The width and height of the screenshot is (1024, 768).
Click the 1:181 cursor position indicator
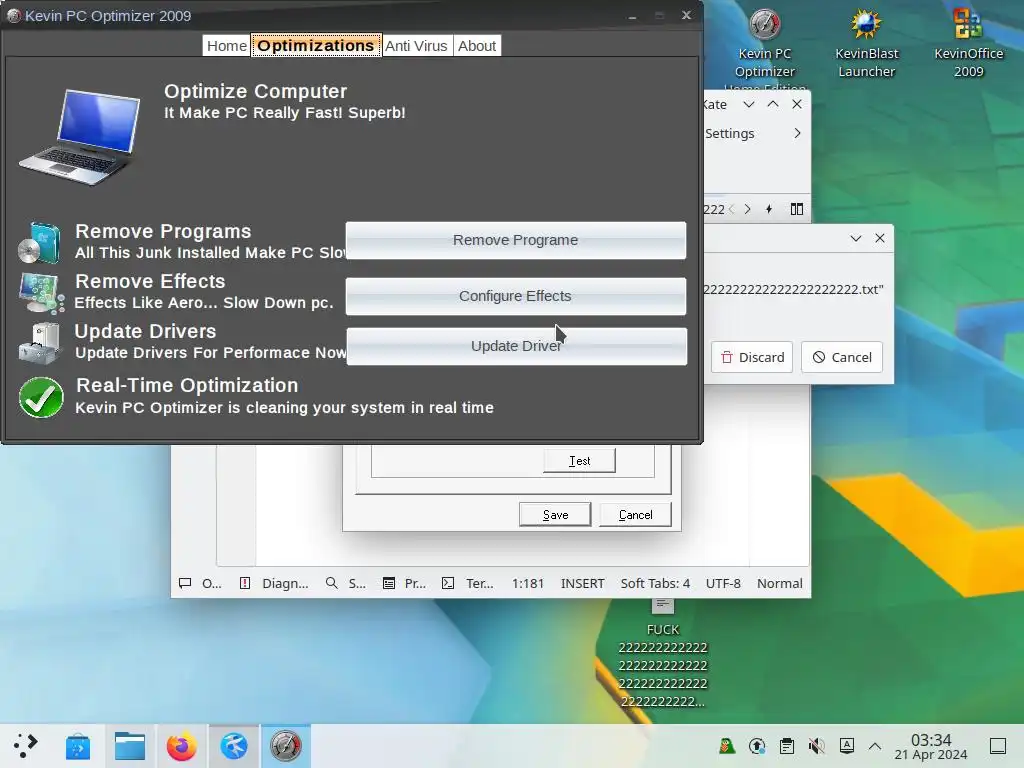(528, 583)
